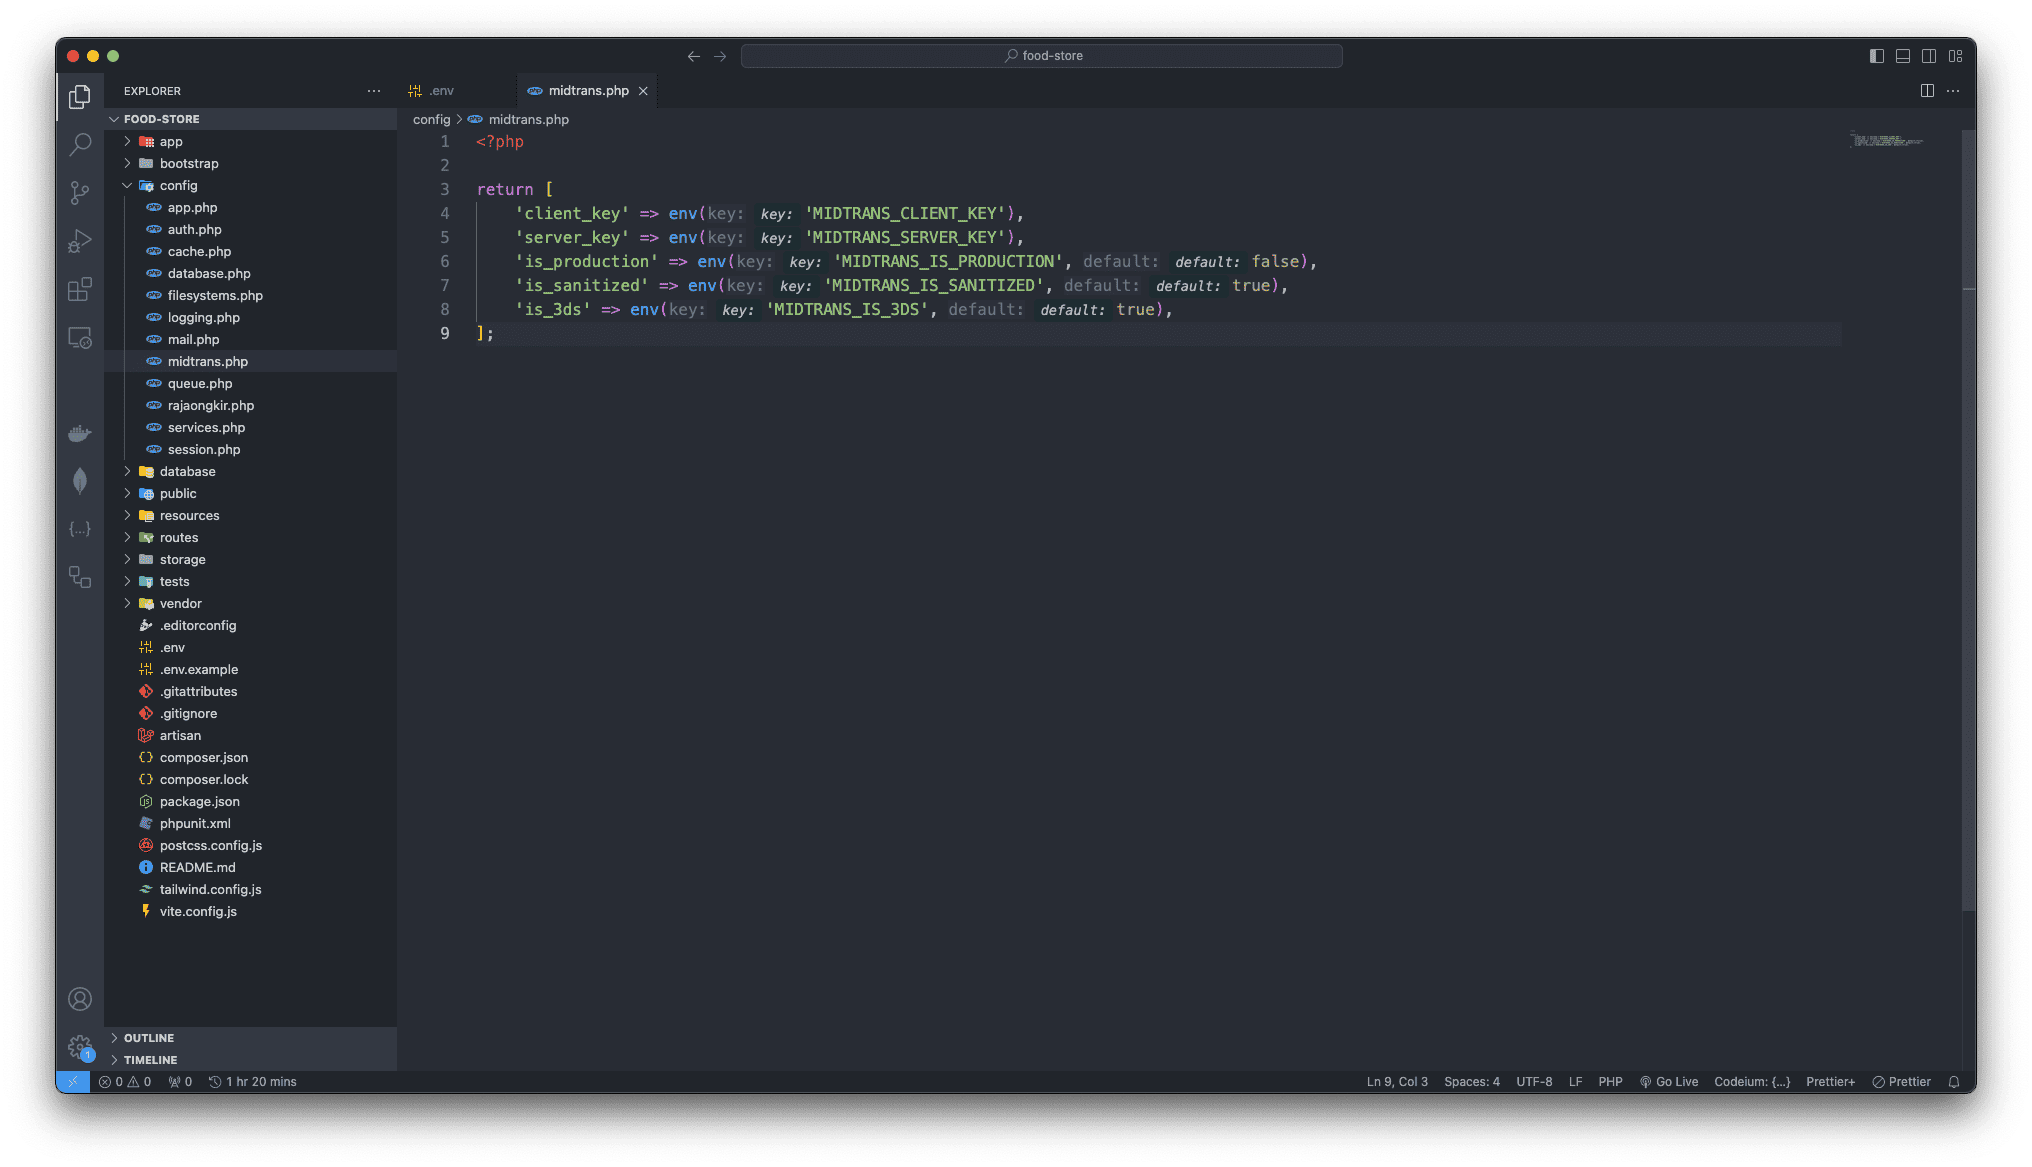The height and width of the screenshot is (1167, 2032).
Task: Click Go Live in the status bar
Action: pos(1668,1082)
